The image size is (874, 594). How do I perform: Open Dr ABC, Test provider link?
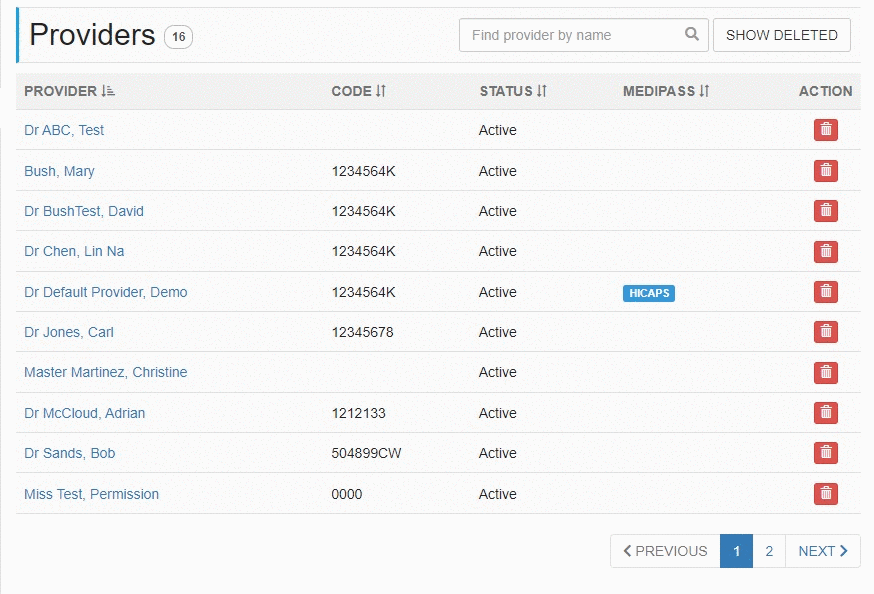coord(64,130)
